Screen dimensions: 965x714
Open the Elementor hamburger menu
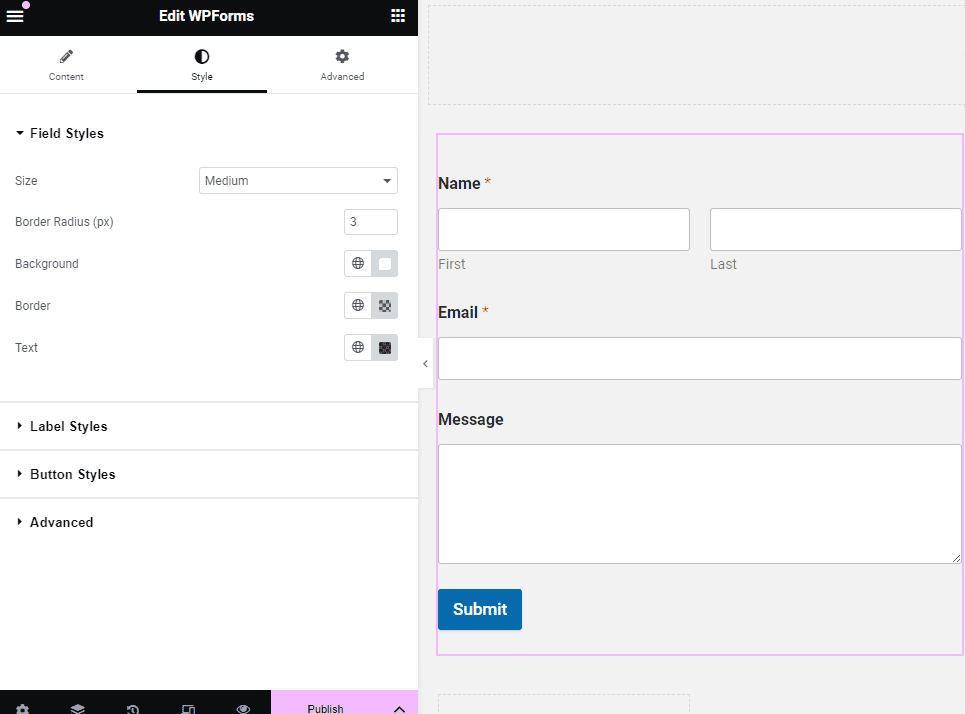tap(15, 16)
